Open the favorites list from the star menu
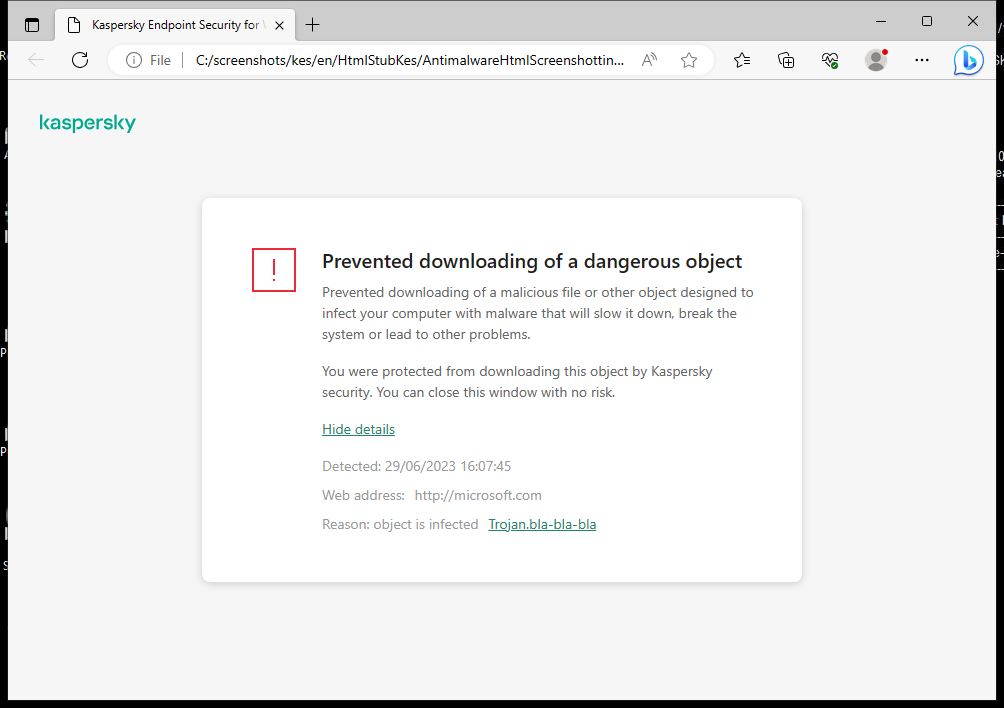This screenshot has height=708, width=1004. pyautogui.click(x=742, y=60)
